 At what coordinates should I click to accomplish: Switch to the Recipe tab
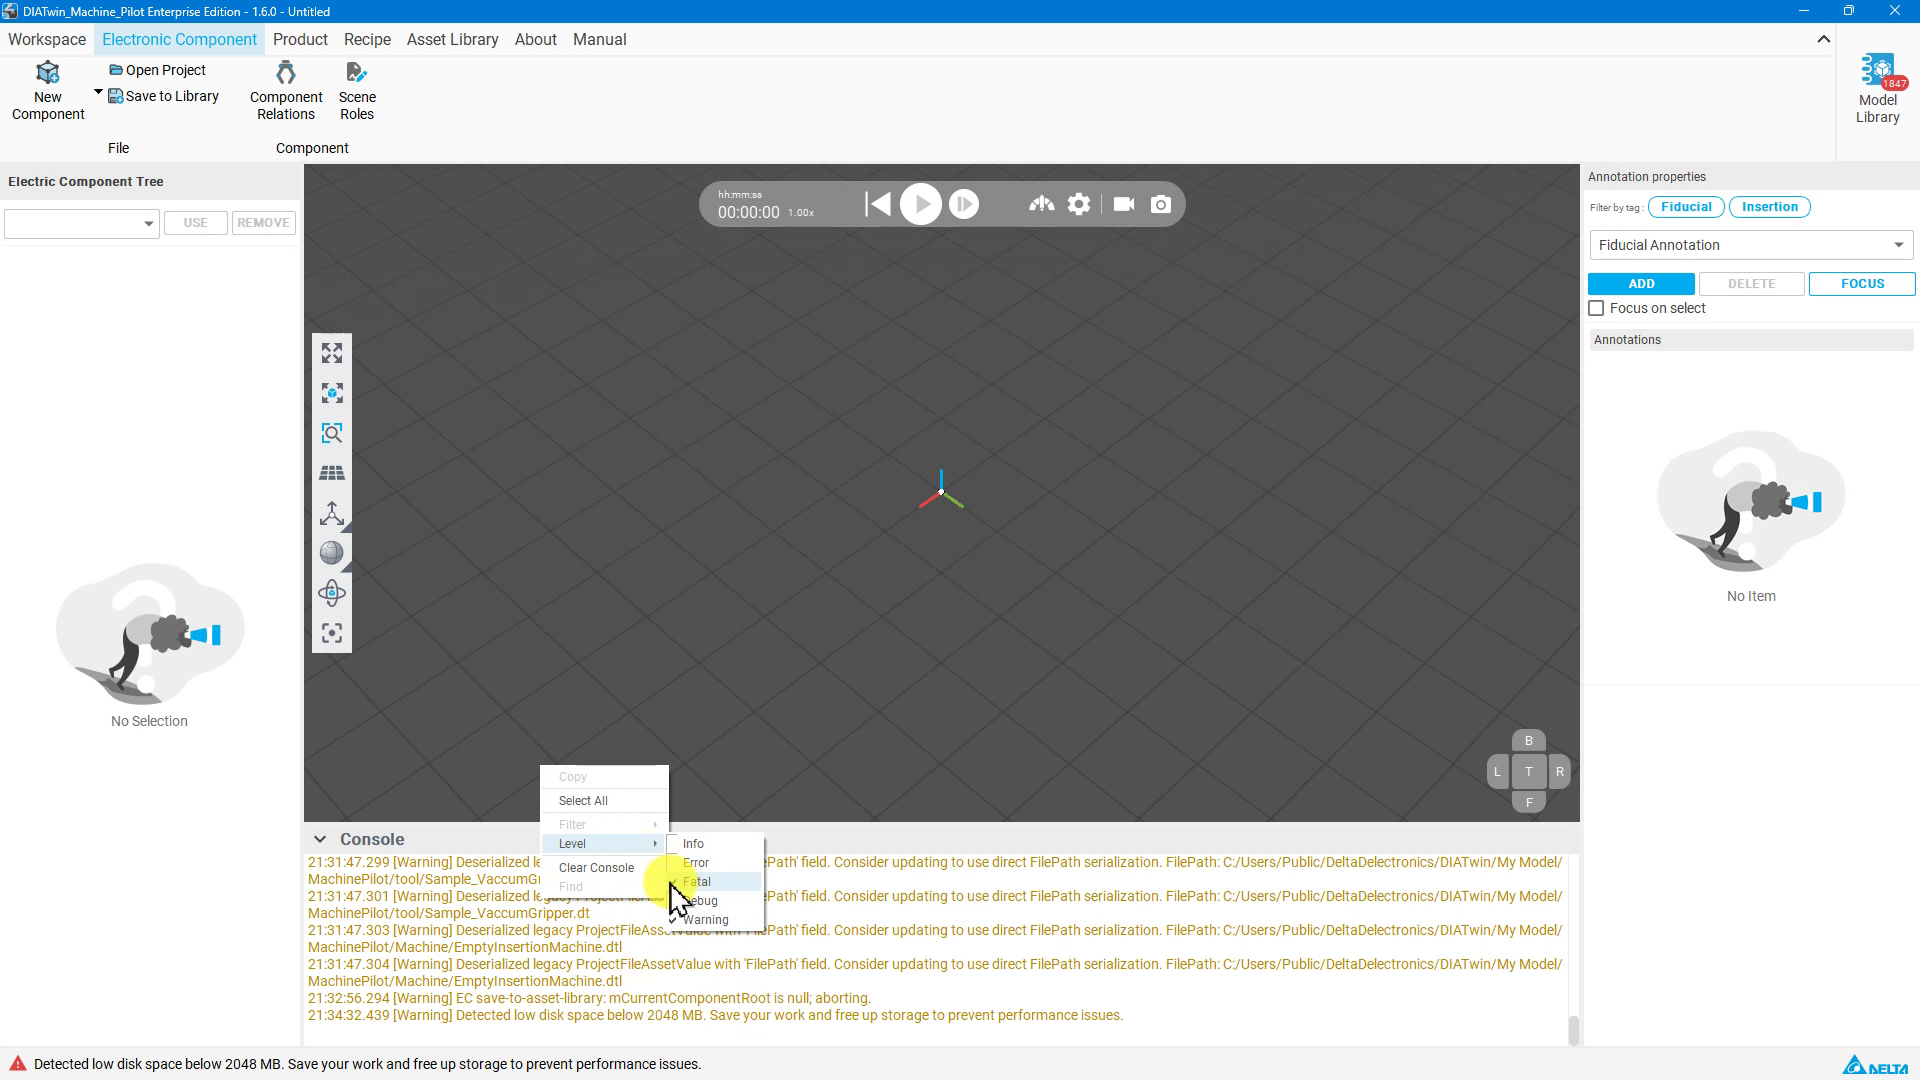click(367, 39)
